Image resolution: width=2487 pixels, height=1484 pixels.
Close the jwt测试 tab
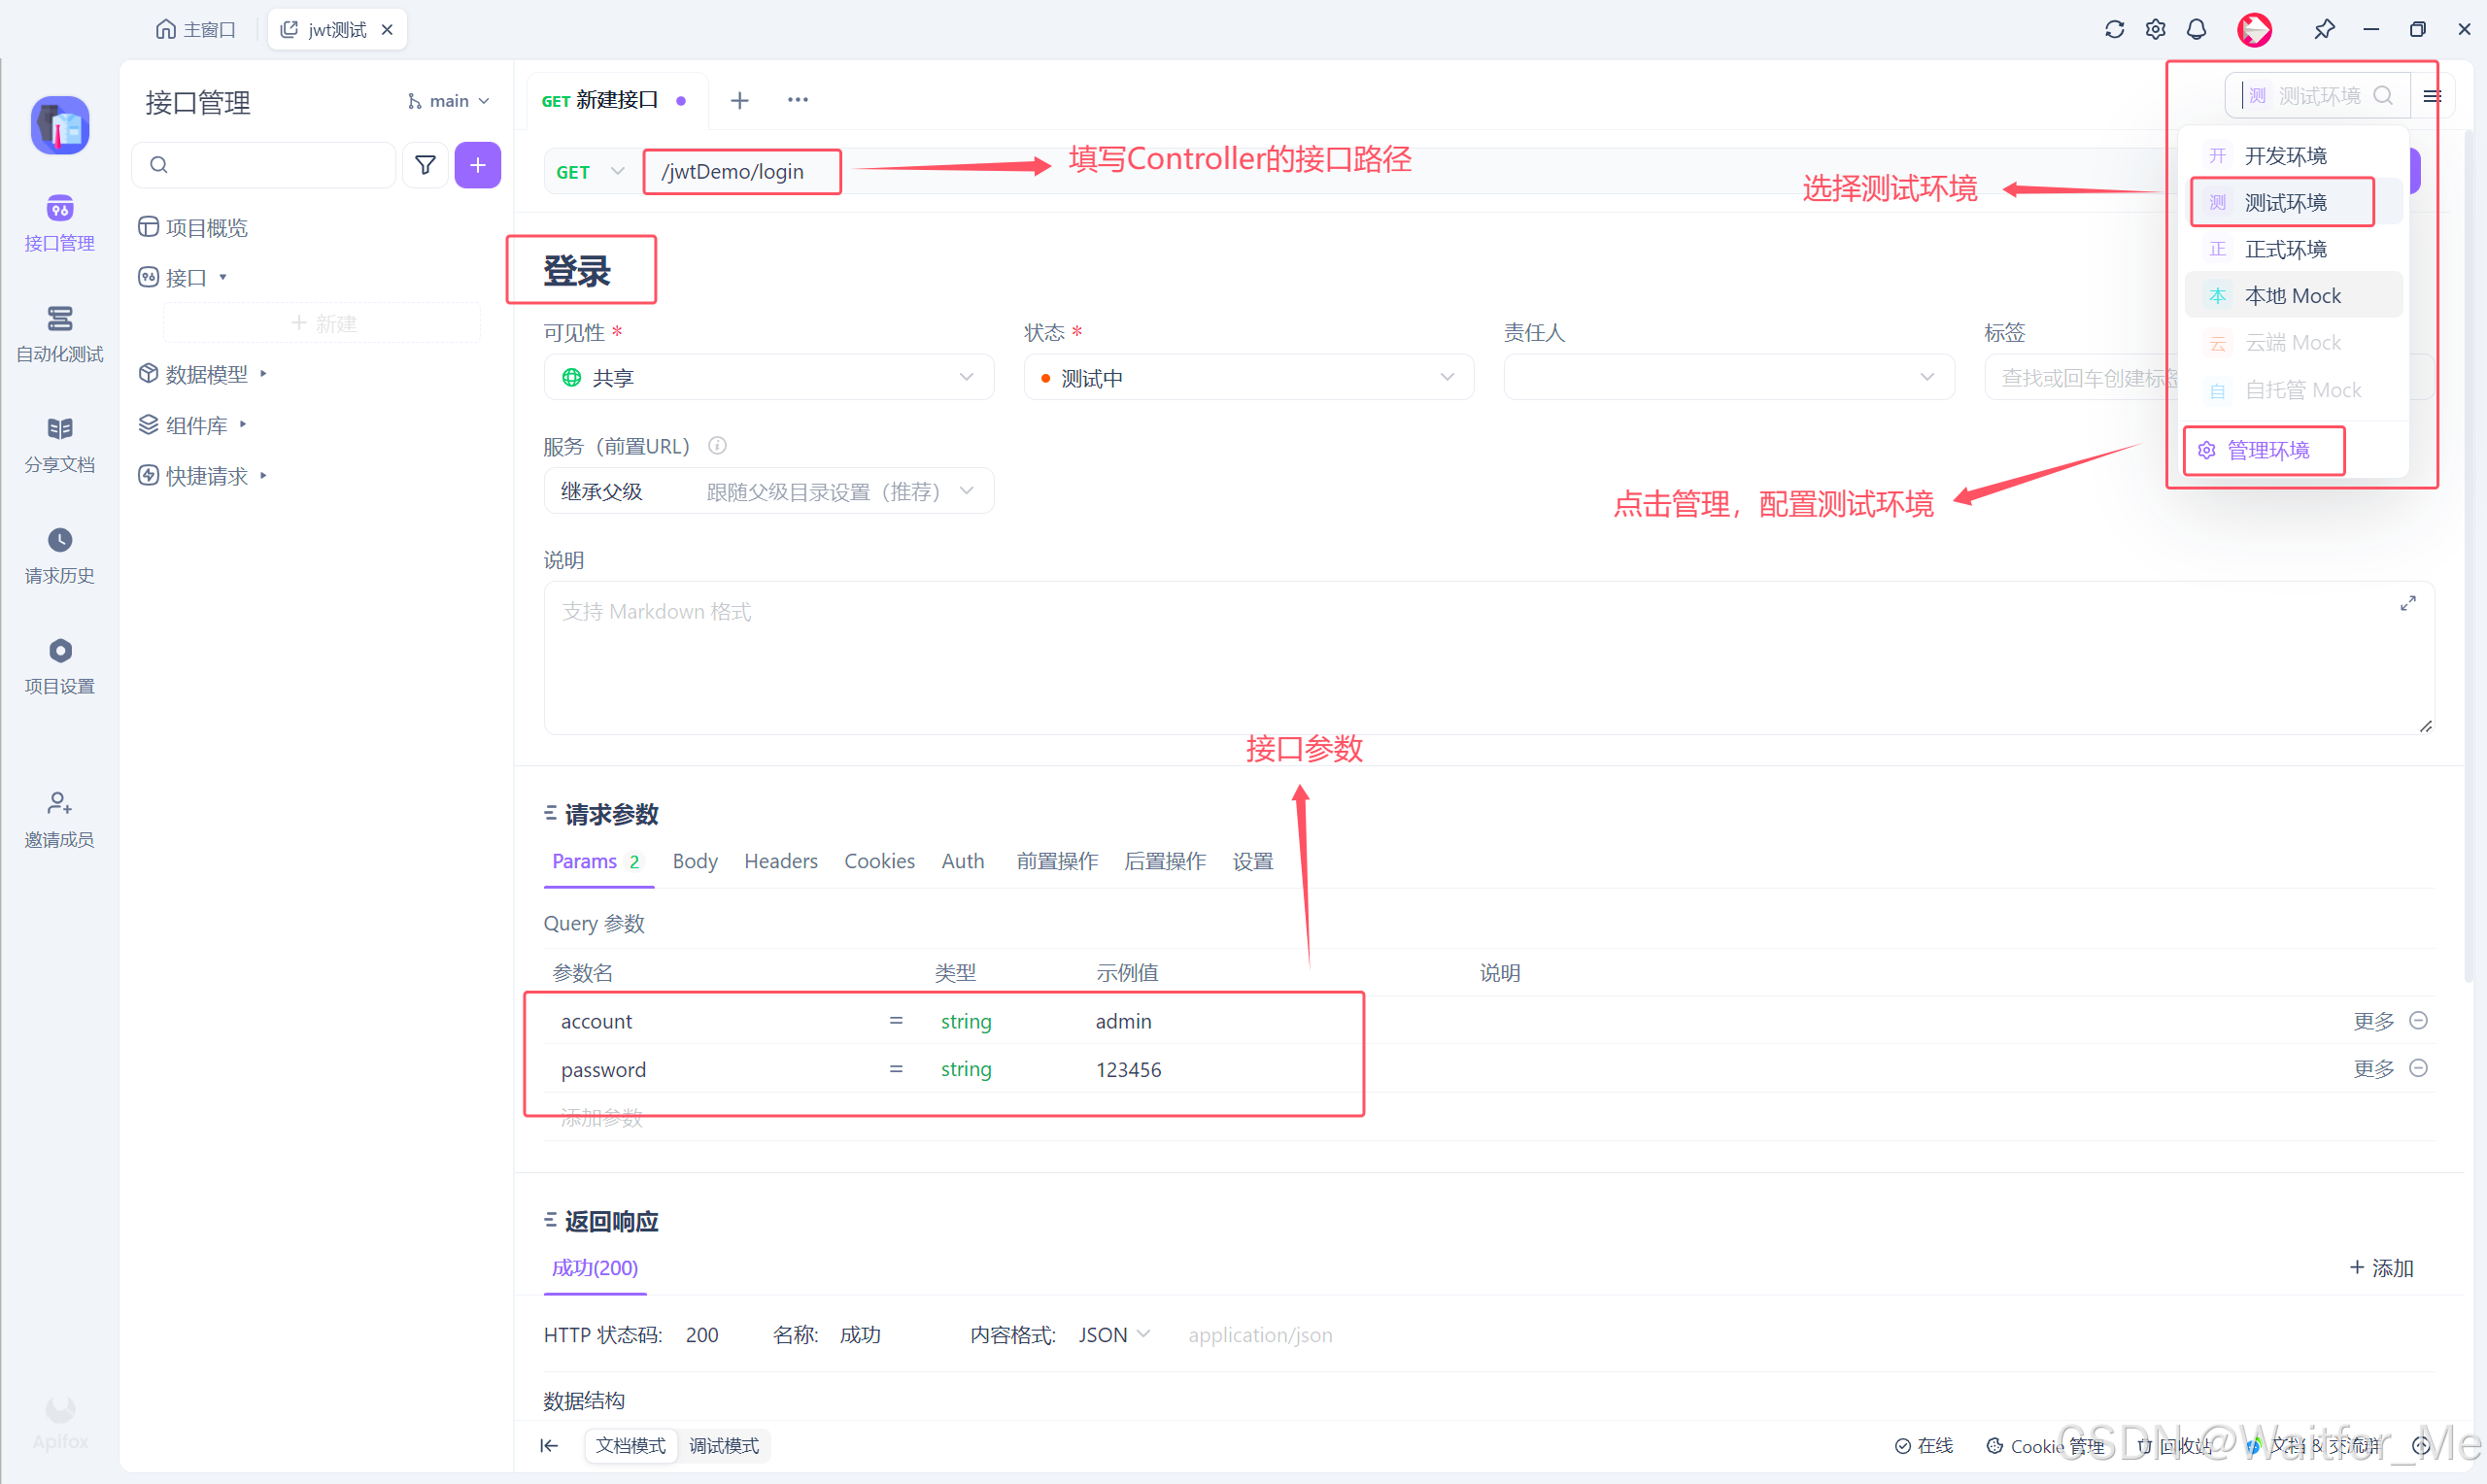(387, 30)
